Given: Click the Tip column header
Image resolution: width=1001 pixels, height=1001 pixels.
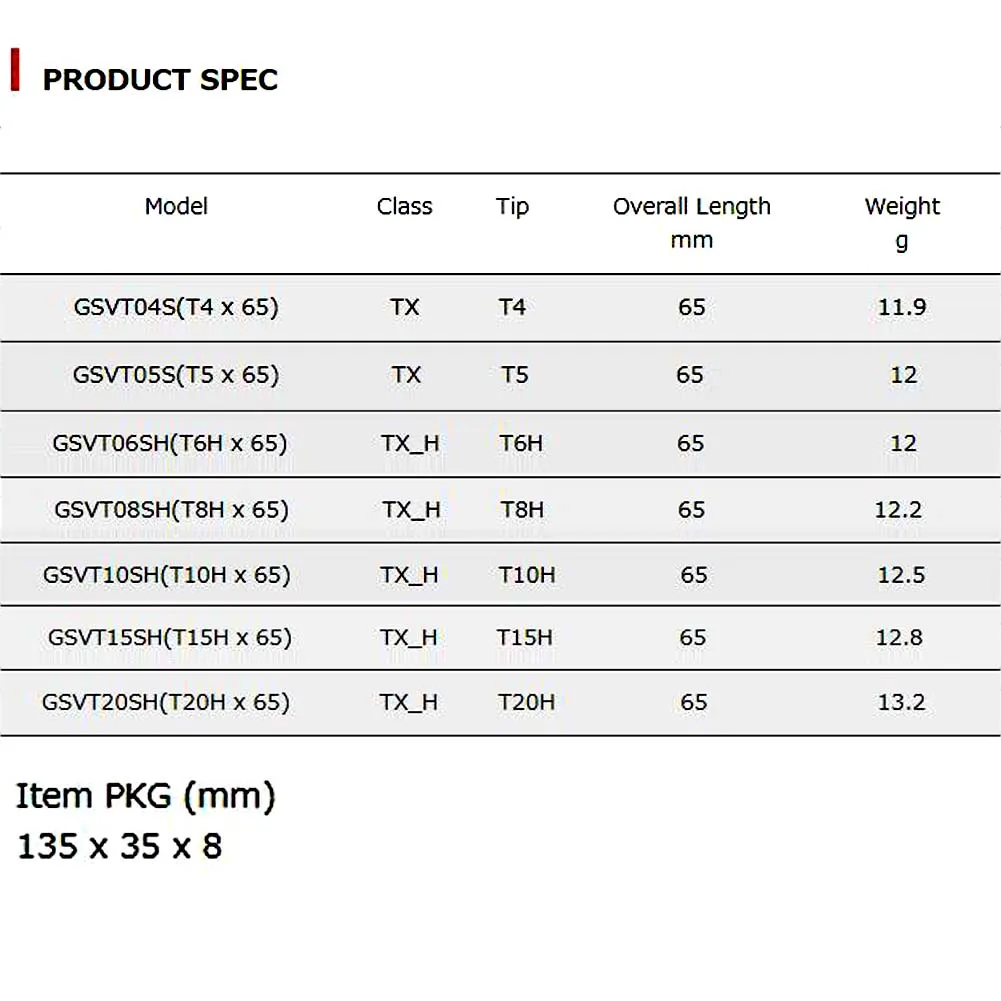Looking at the screenshot, I should pos(512,207).
